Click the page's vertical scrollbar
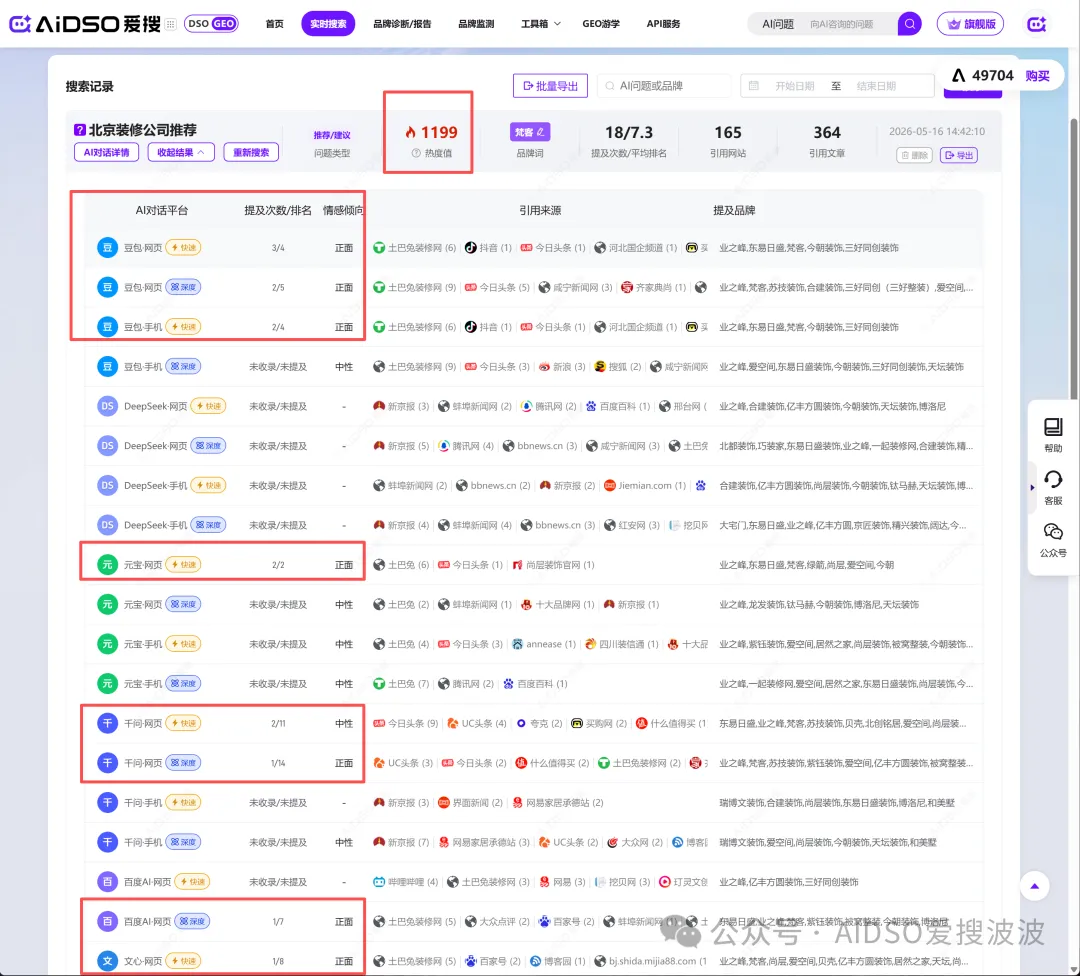Viewport: 1080px width, 976px height. (1073, 258)
